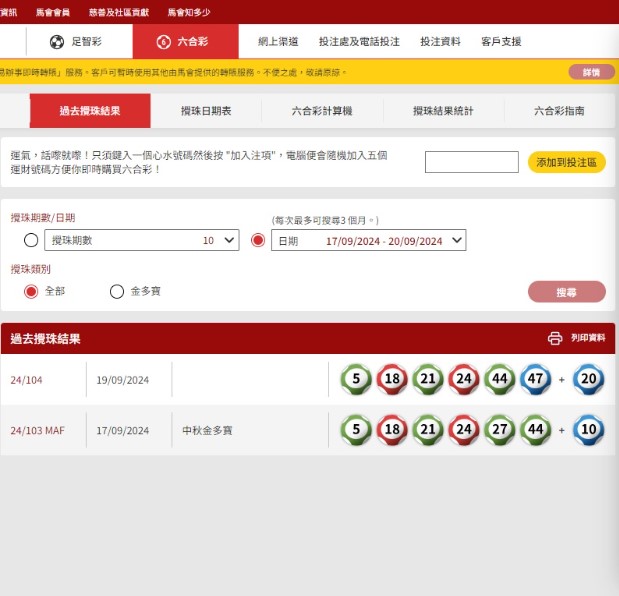619x596 pixels.
Task: Click blue extra ball number 20
Action: click(x=589, y=379)
